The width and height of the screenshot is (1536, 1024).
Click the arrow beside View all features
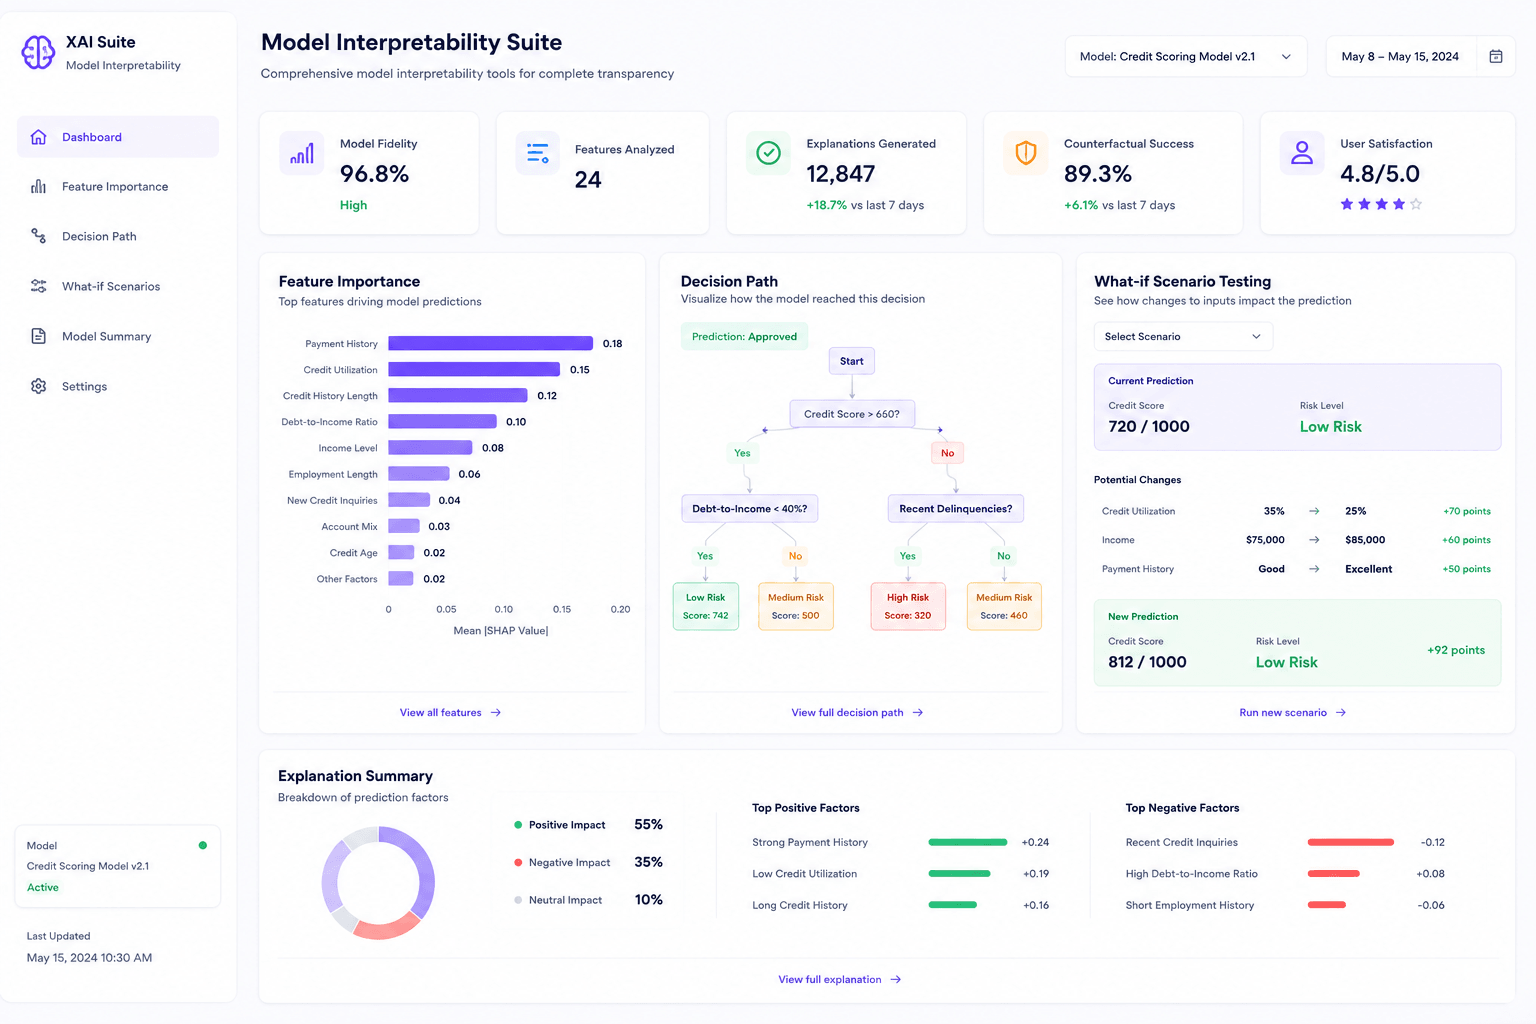pyautogui.click(x=496, y=713)
